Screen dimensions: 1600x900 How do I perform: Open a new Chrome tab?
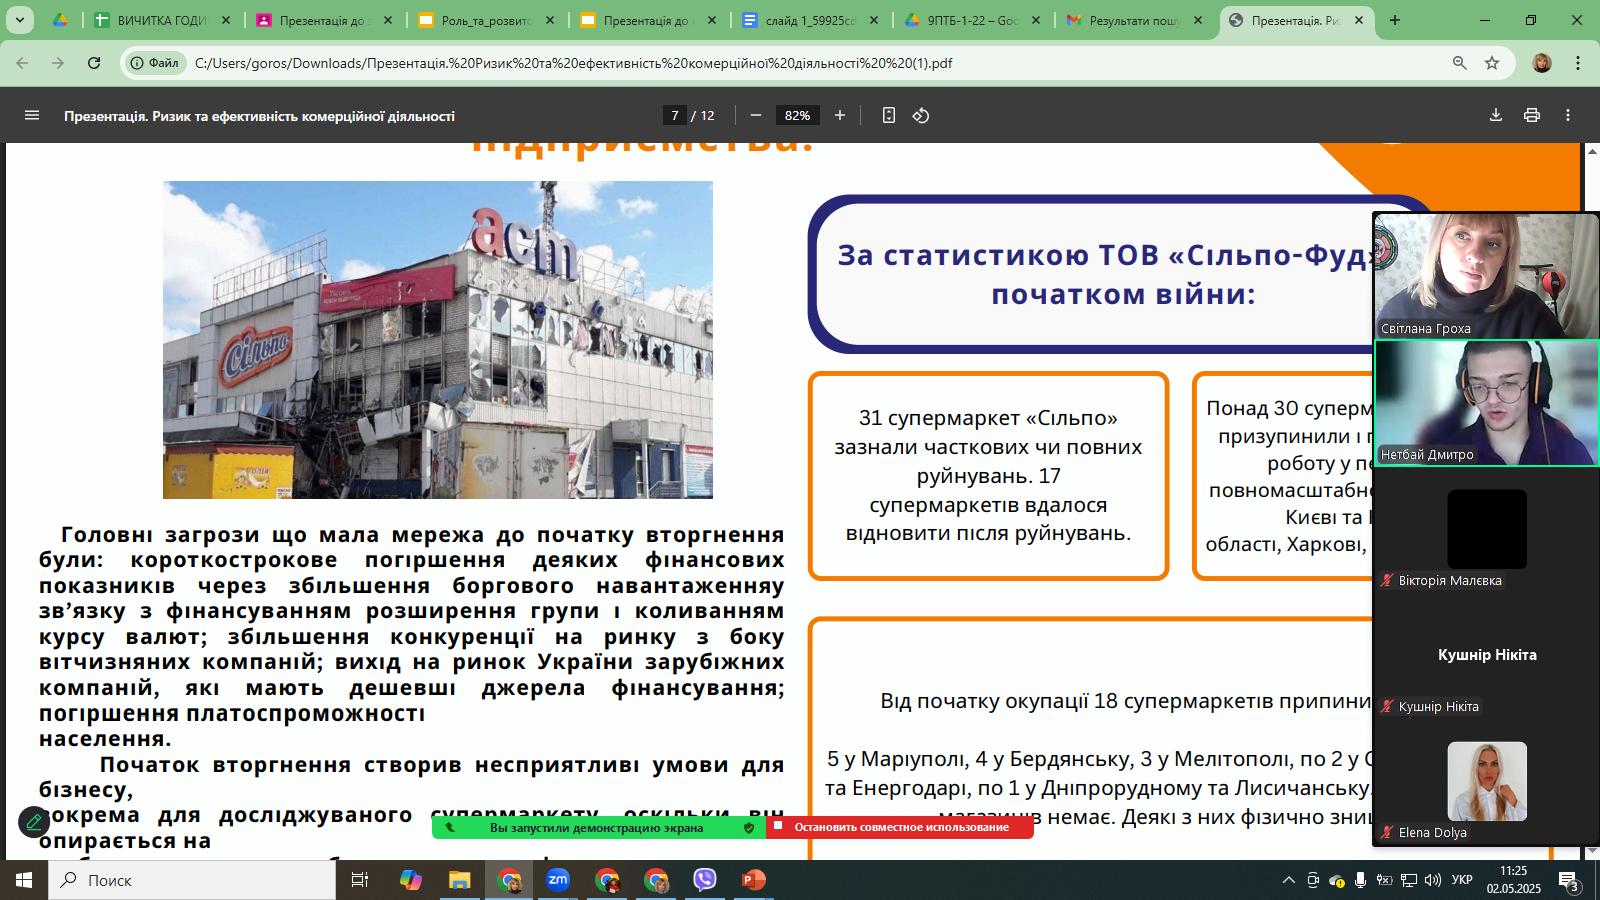pos(1395,20)
